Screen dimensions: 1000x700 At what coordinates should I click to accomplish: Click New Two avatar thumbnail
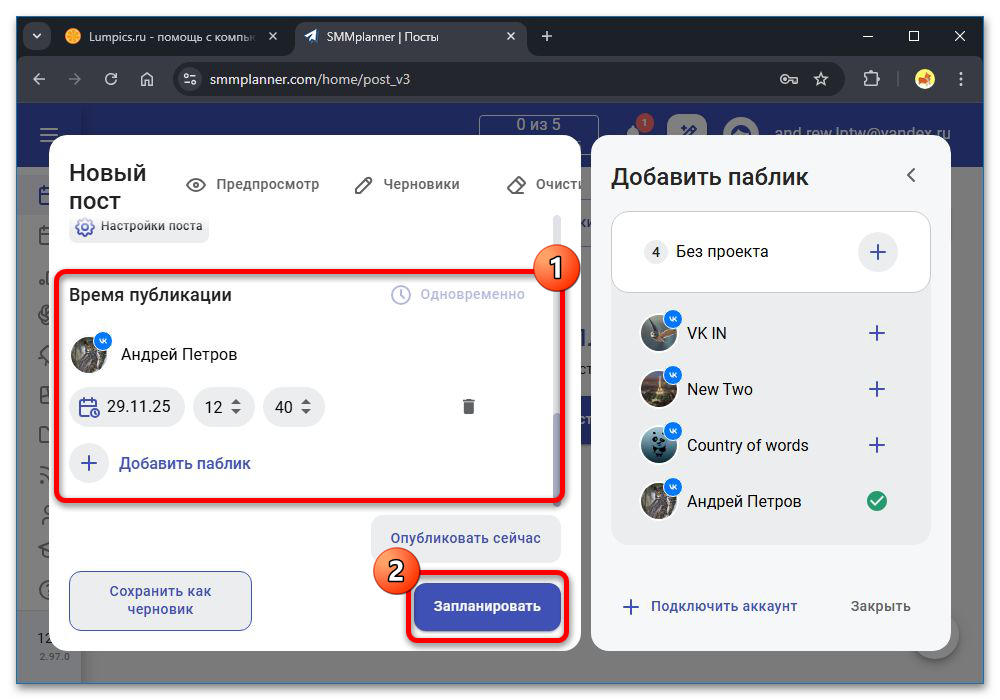point(659,389)
